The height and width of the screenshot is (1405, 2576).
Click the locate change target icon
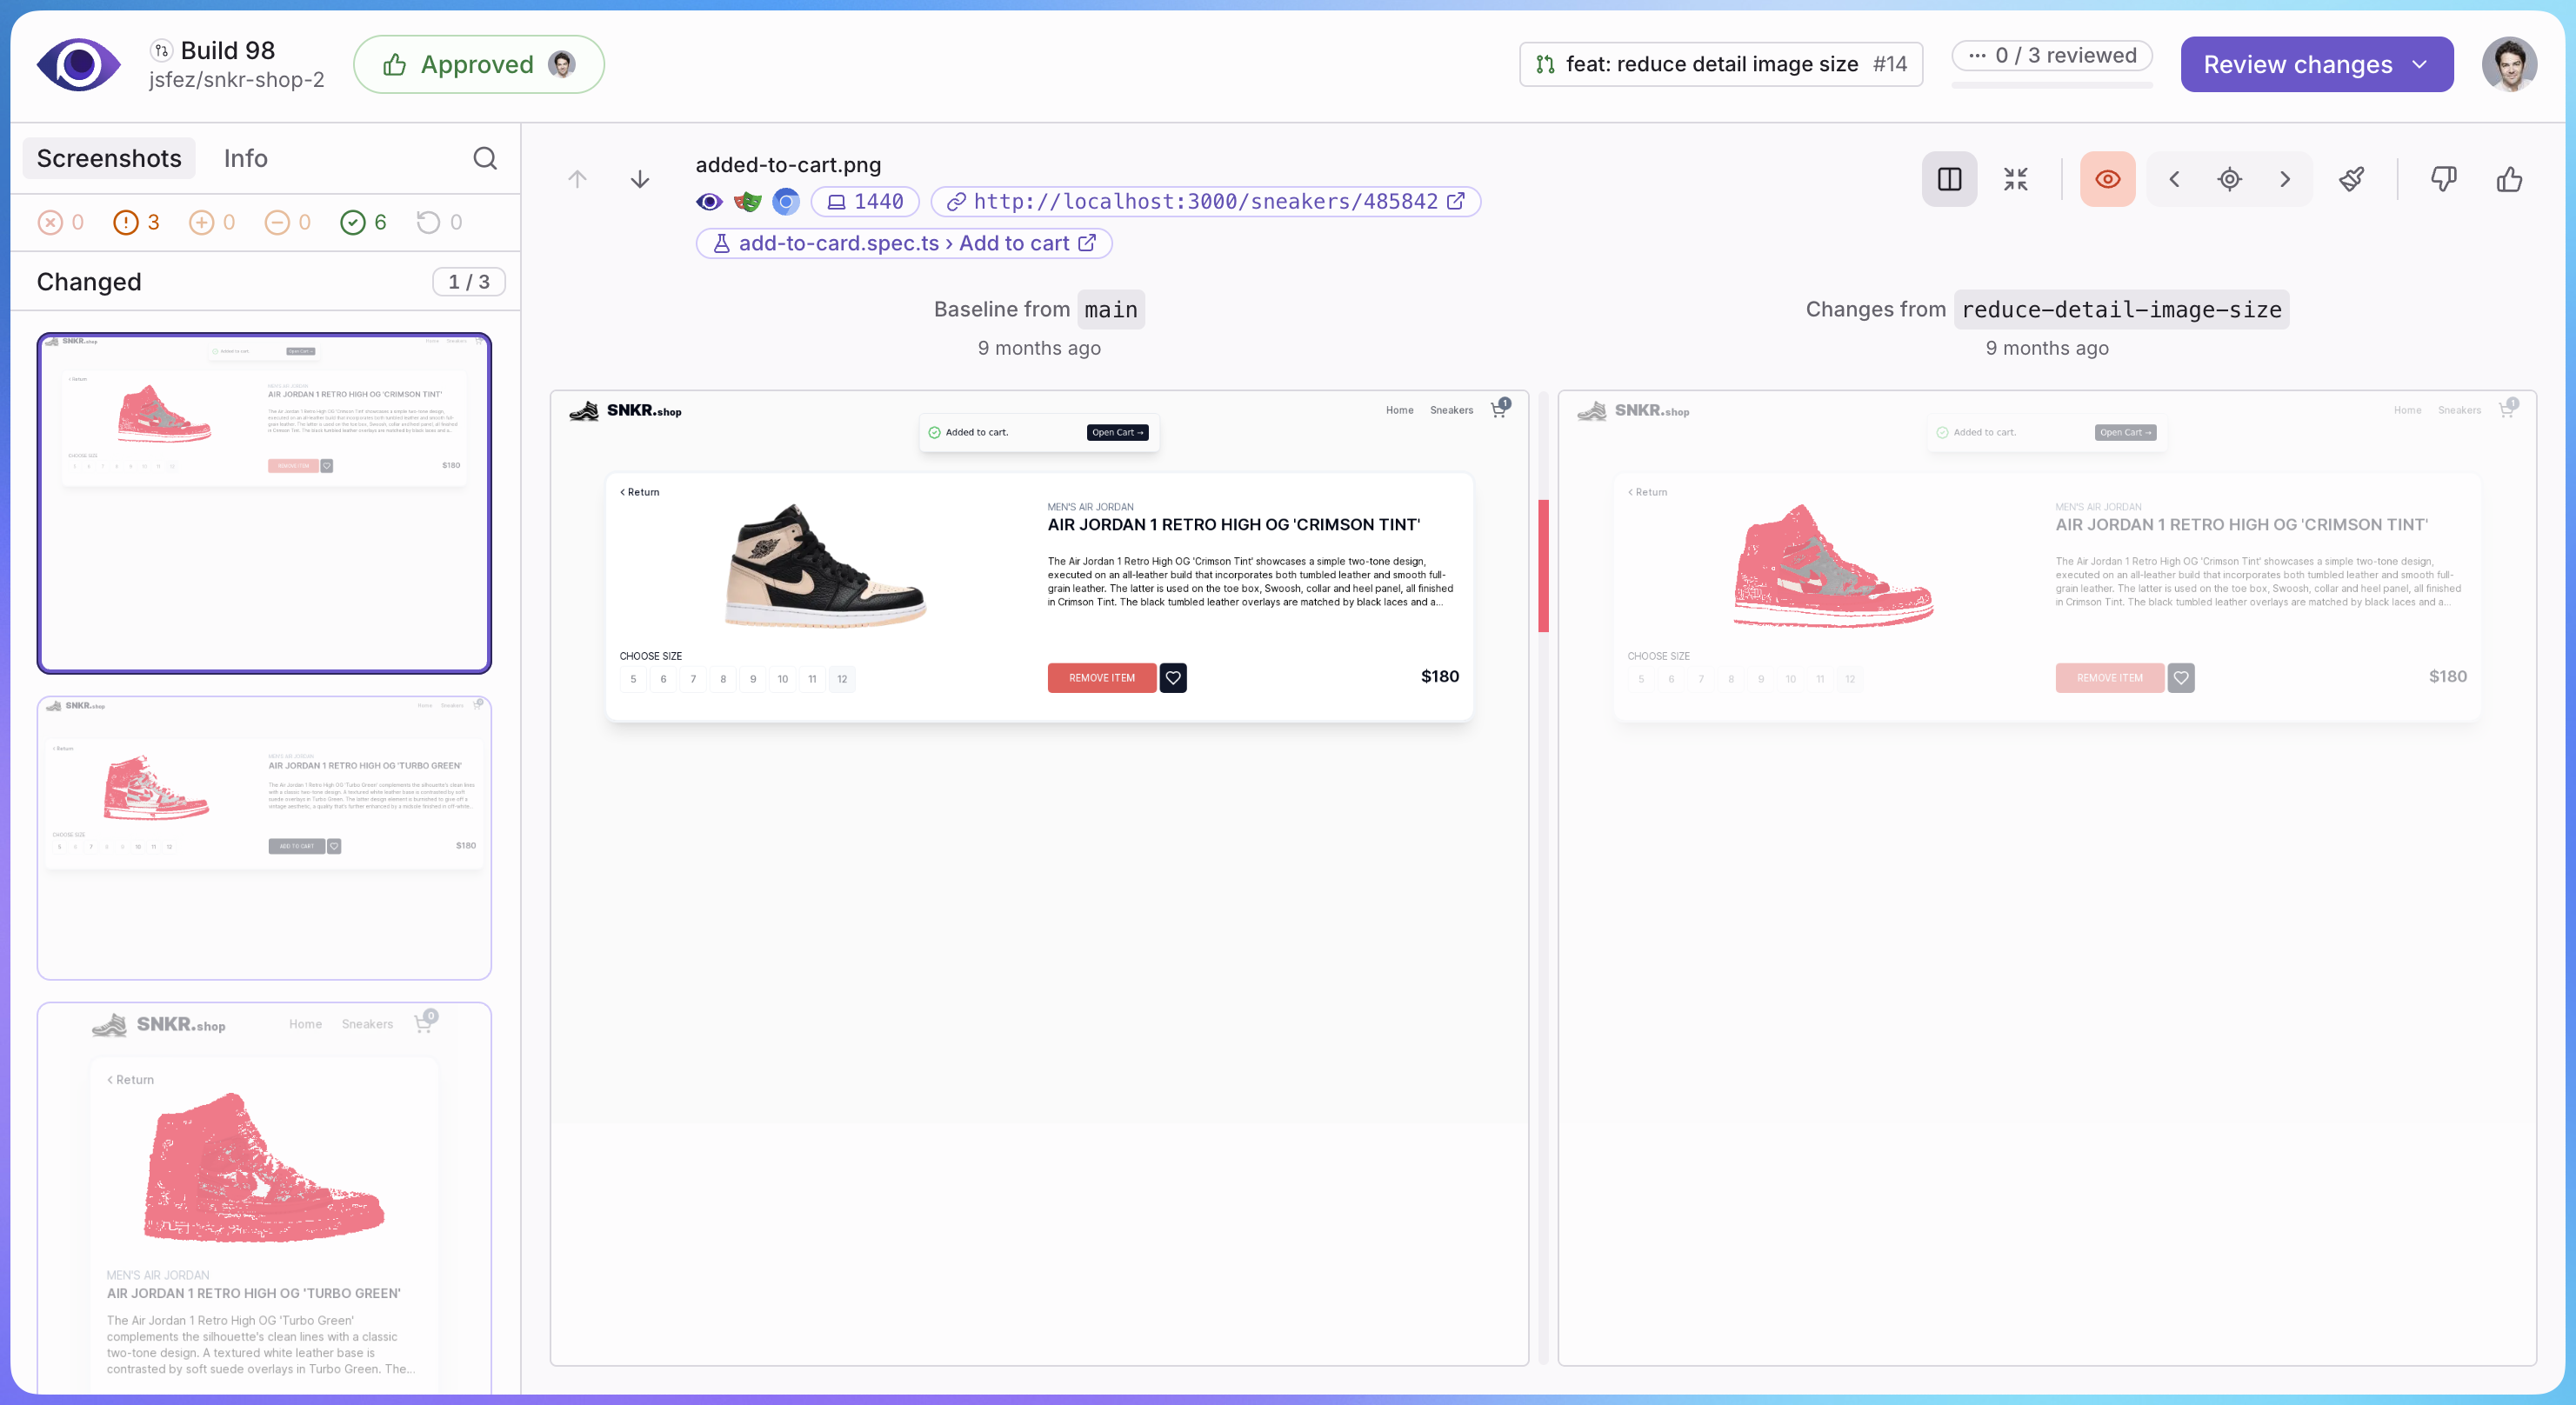tap(2229, 180)
